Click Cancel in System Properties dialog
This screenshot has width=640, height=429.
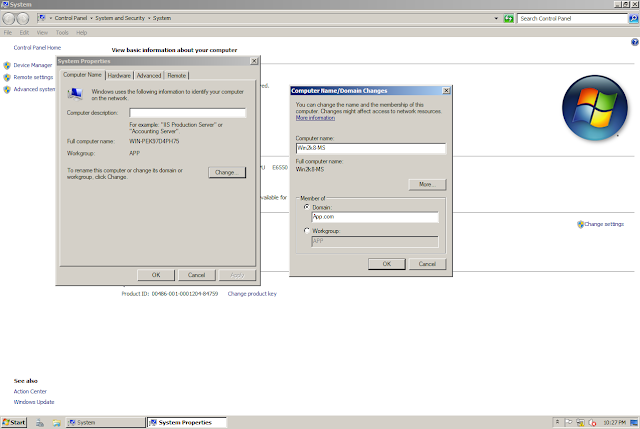tap(196, 275)
